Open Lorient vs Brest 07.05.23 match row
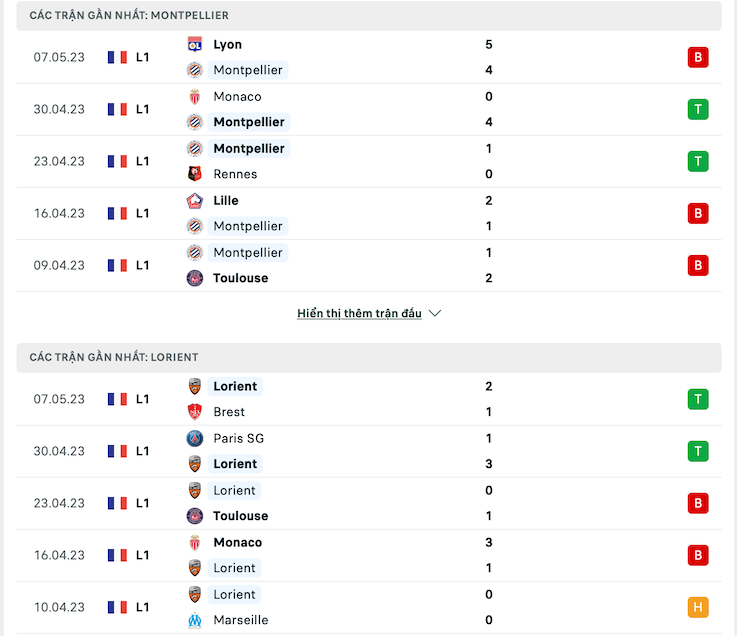 pos(368,399)
